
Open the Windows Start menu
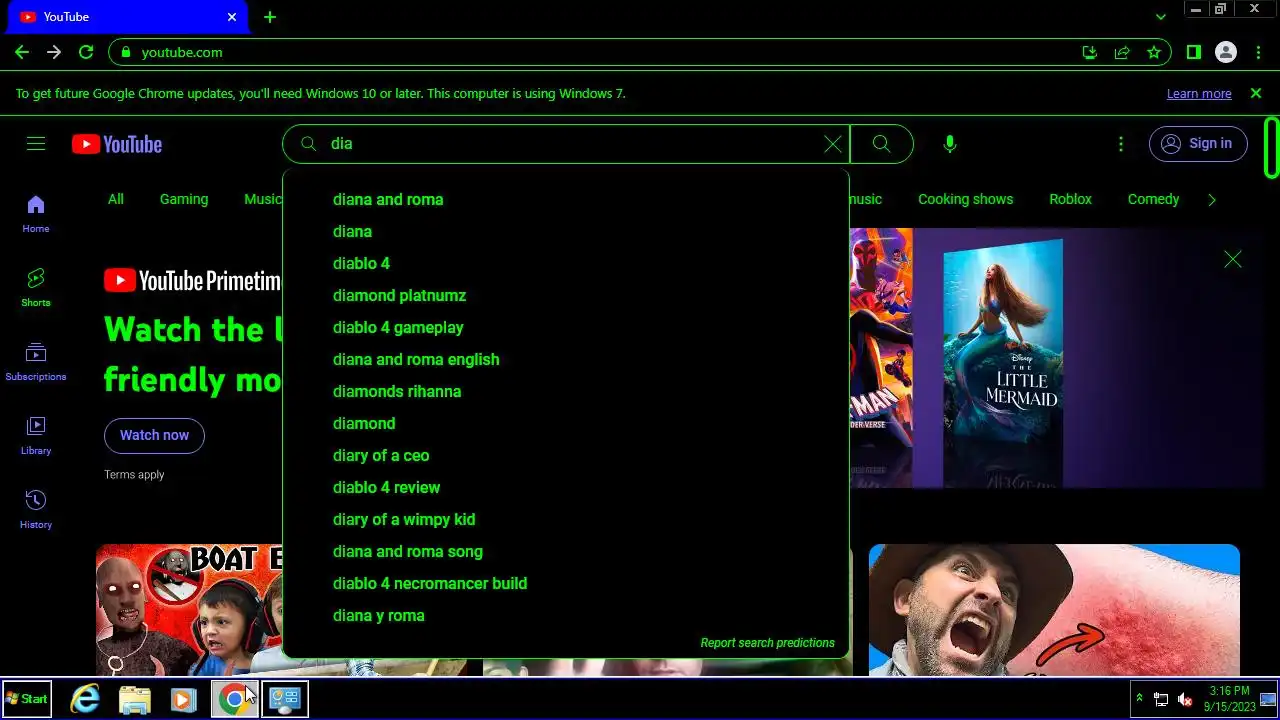coord(27,699)
